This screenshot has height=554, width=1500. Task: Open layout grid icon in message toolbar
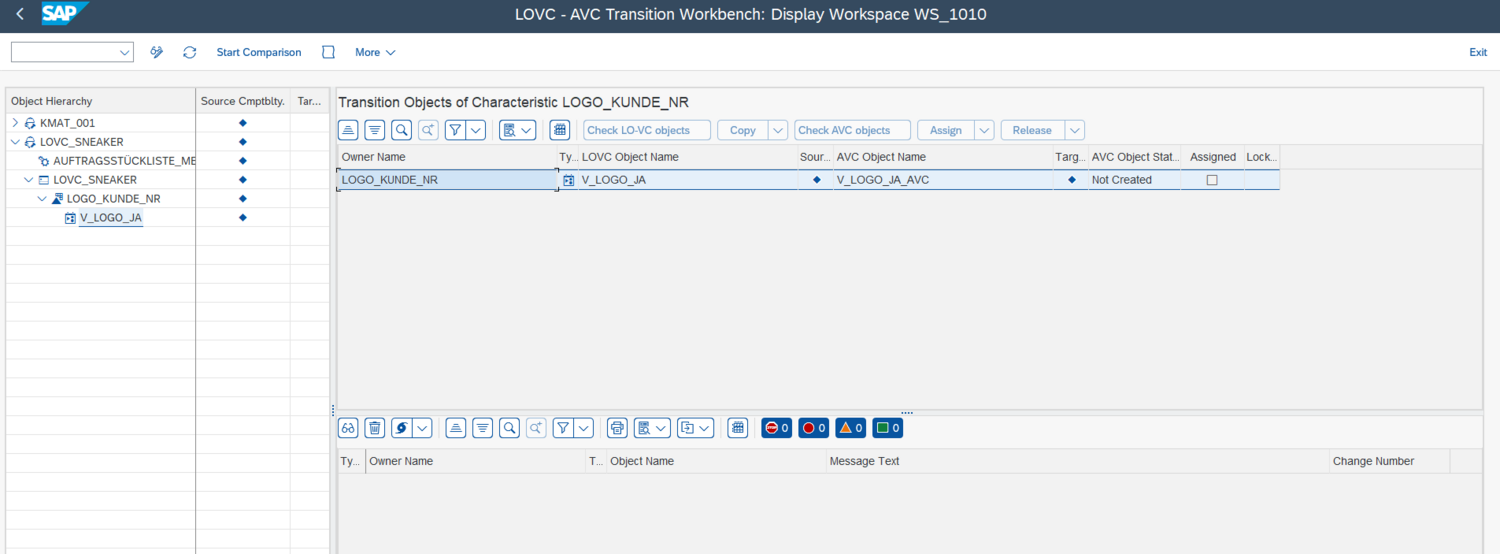pos(738,428)
